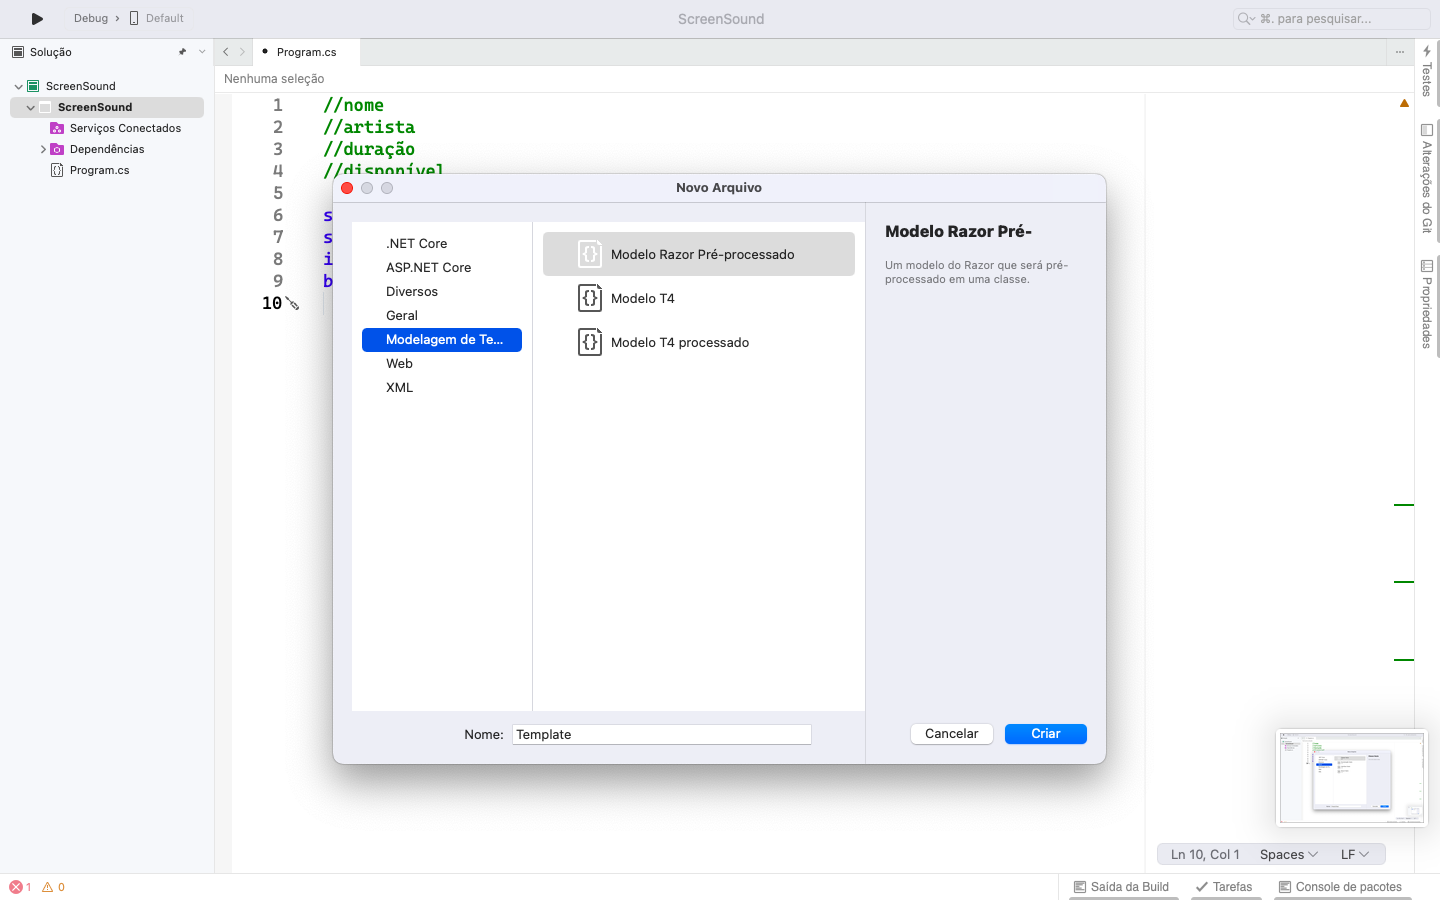Click the Ln 10, Col 1 position indicator
Image resolution: width=1440 pixels, height=900 pixels.
pyautogui.click(x=1205, y=854)
